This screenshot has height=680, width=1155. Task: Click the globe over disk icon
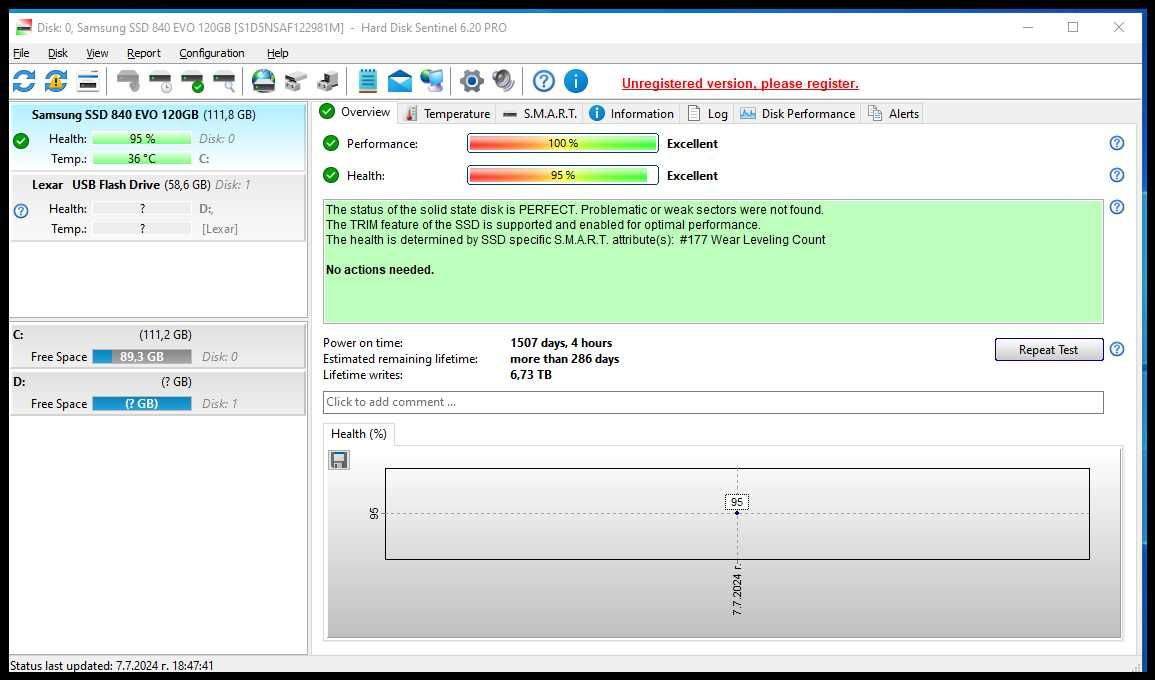coord(263,81)
